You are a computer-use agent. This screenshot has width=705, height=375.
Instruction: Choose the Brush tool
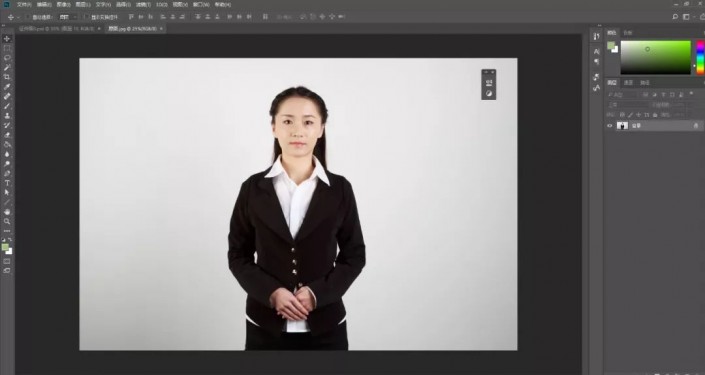click(x=7, y=106)
